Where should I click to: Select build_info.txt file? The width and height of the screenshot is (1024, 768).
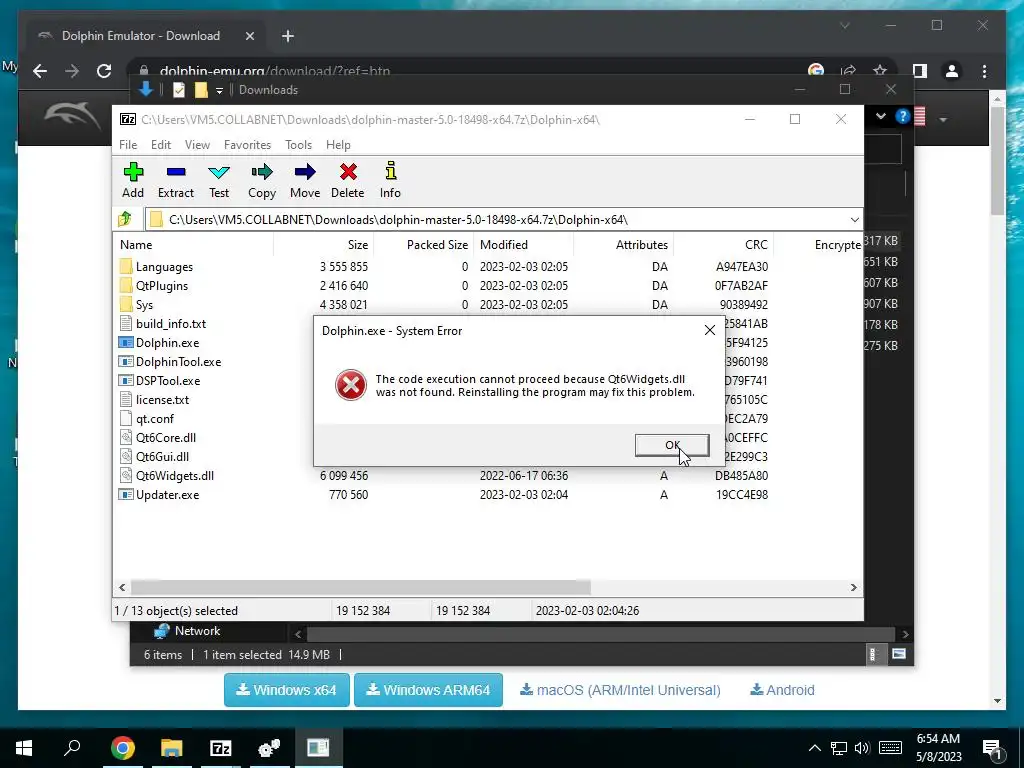[x=170, y=323]
